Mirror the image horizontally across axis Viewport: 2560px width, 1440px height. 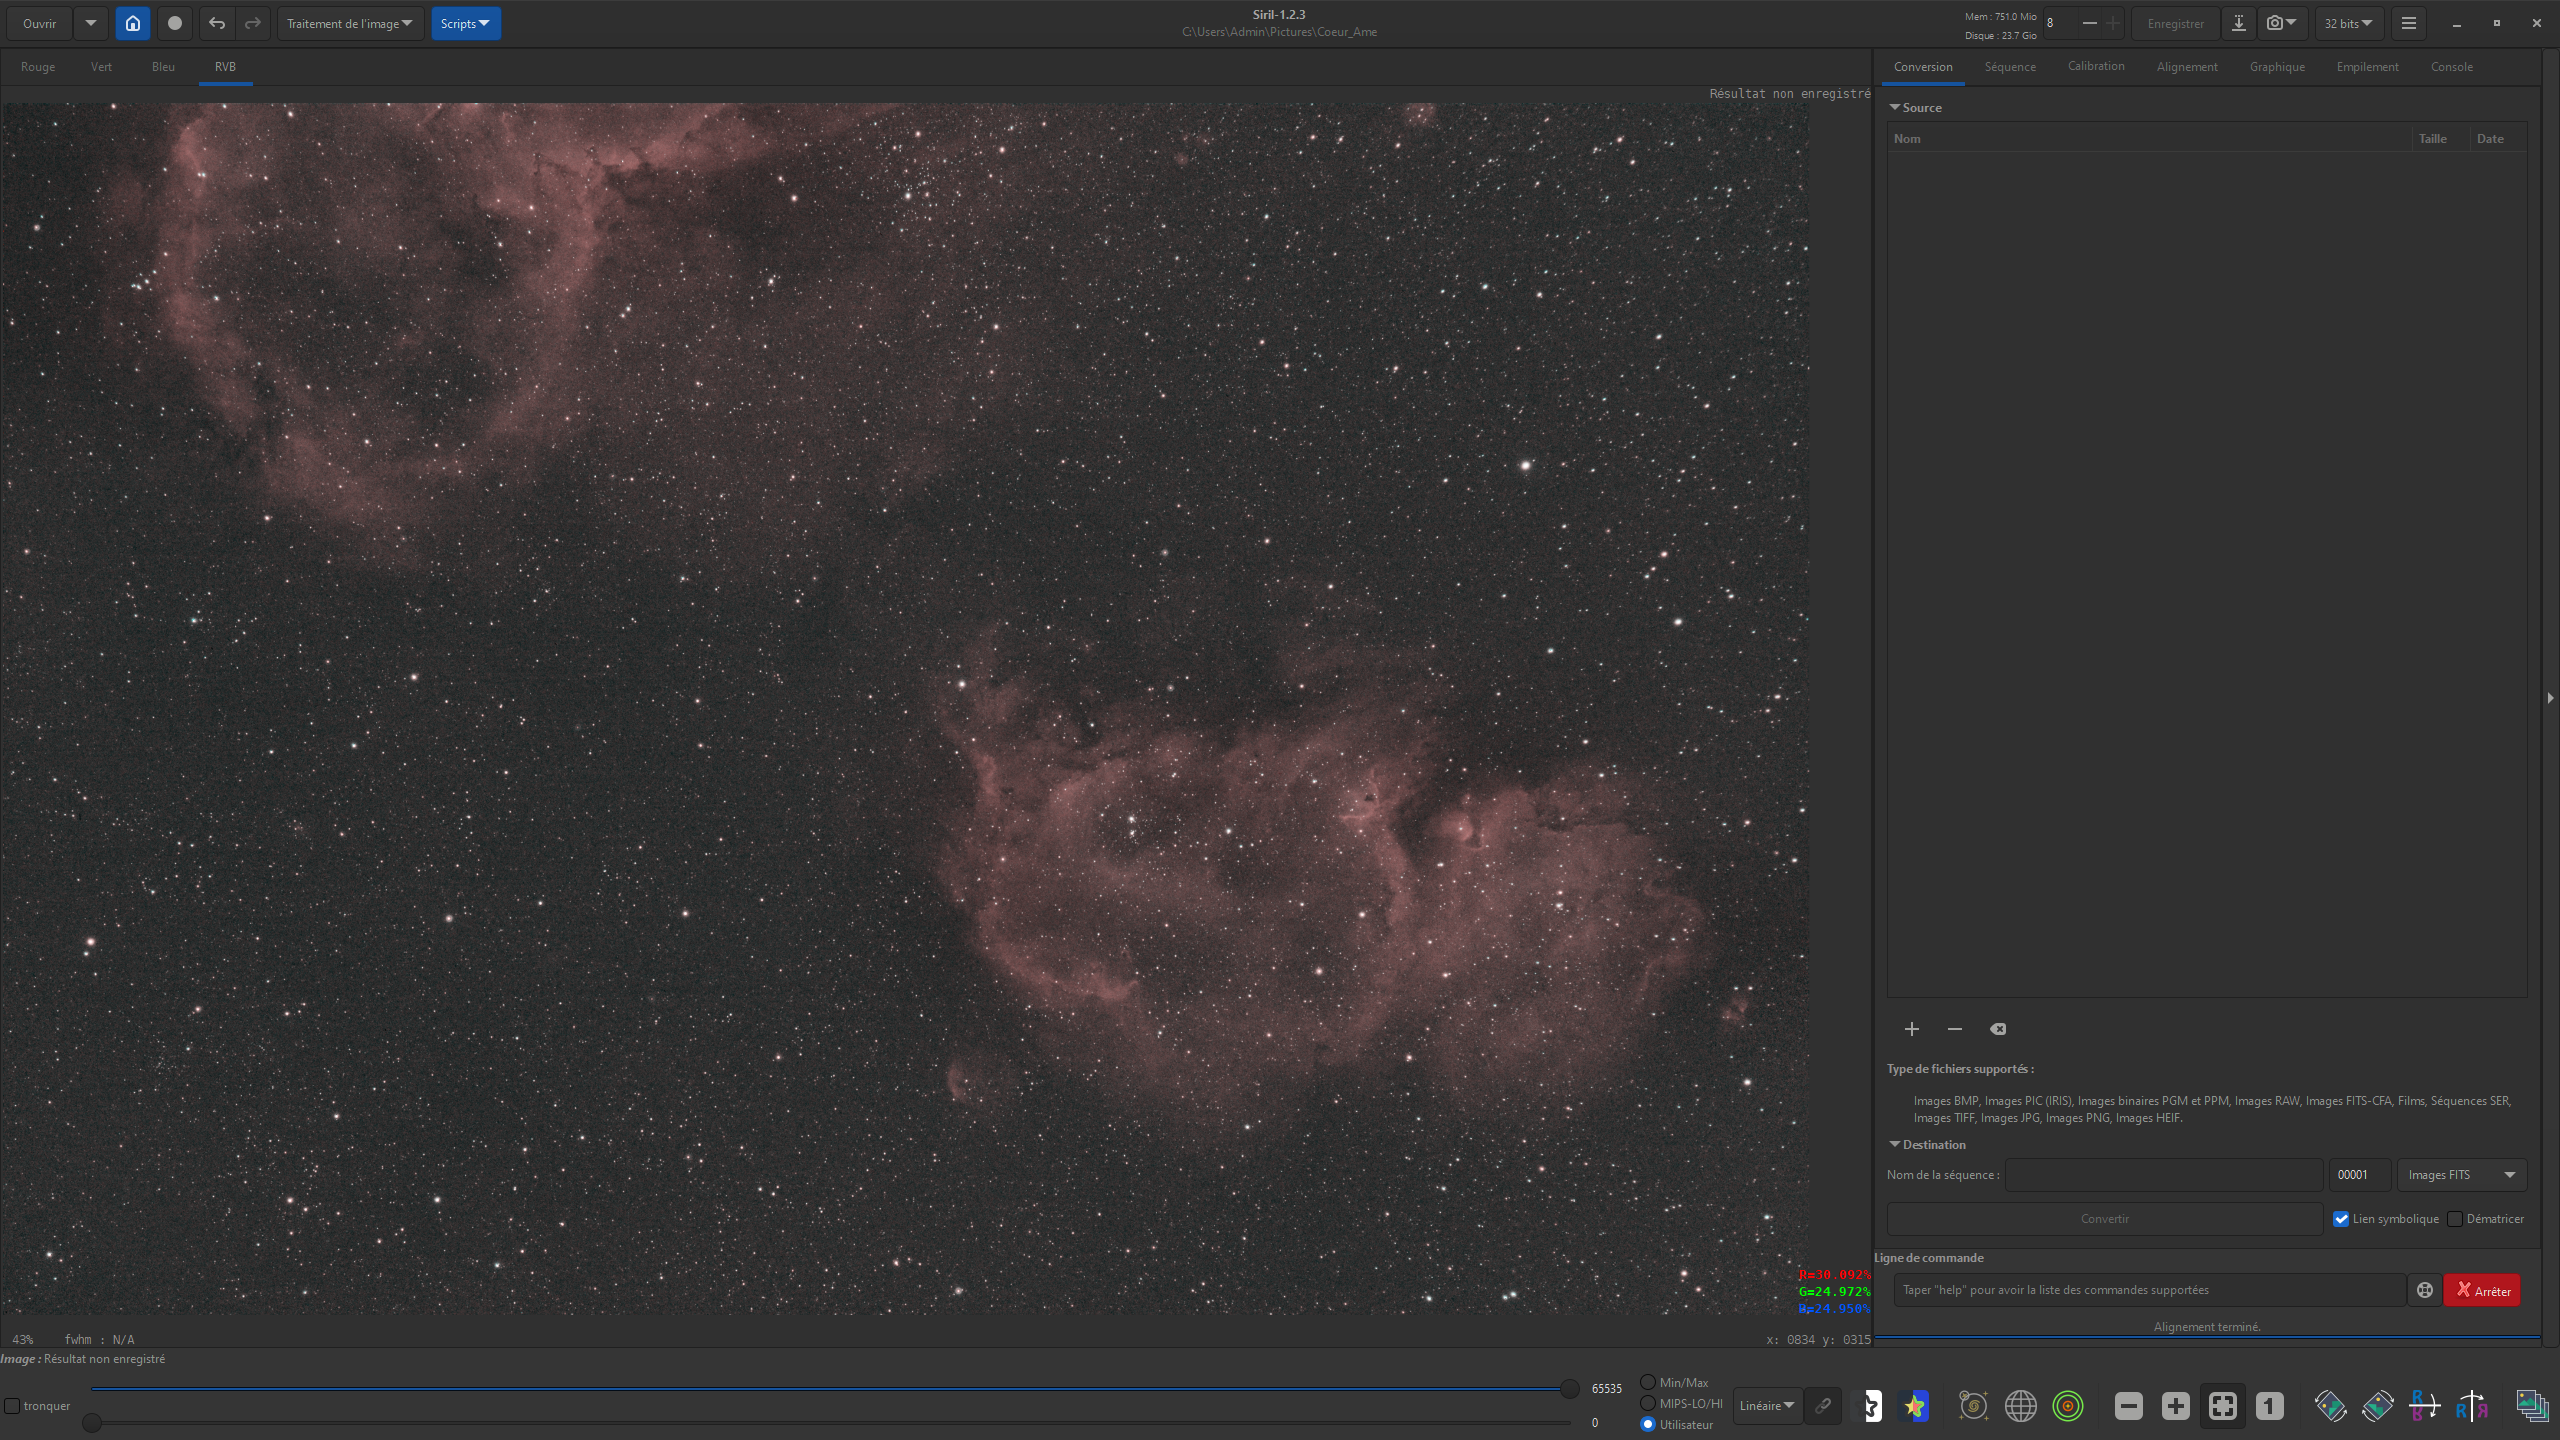pyautogui.click(x=2424, y=1406)
